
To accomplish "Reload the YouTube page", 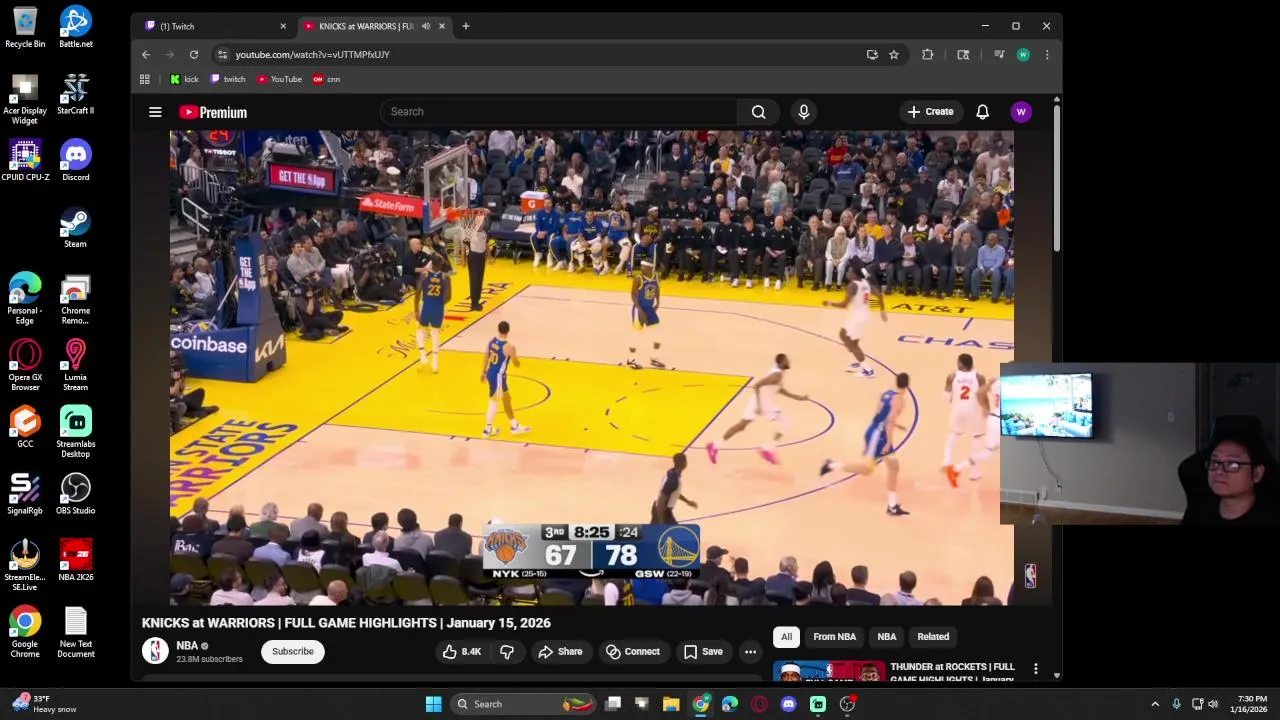I will click(194, 55).
